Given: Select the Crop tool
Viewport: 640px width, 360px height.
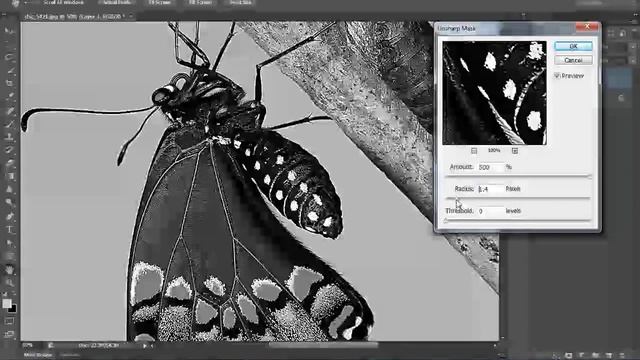Looking at the screenshot, I should click(9, 83).
